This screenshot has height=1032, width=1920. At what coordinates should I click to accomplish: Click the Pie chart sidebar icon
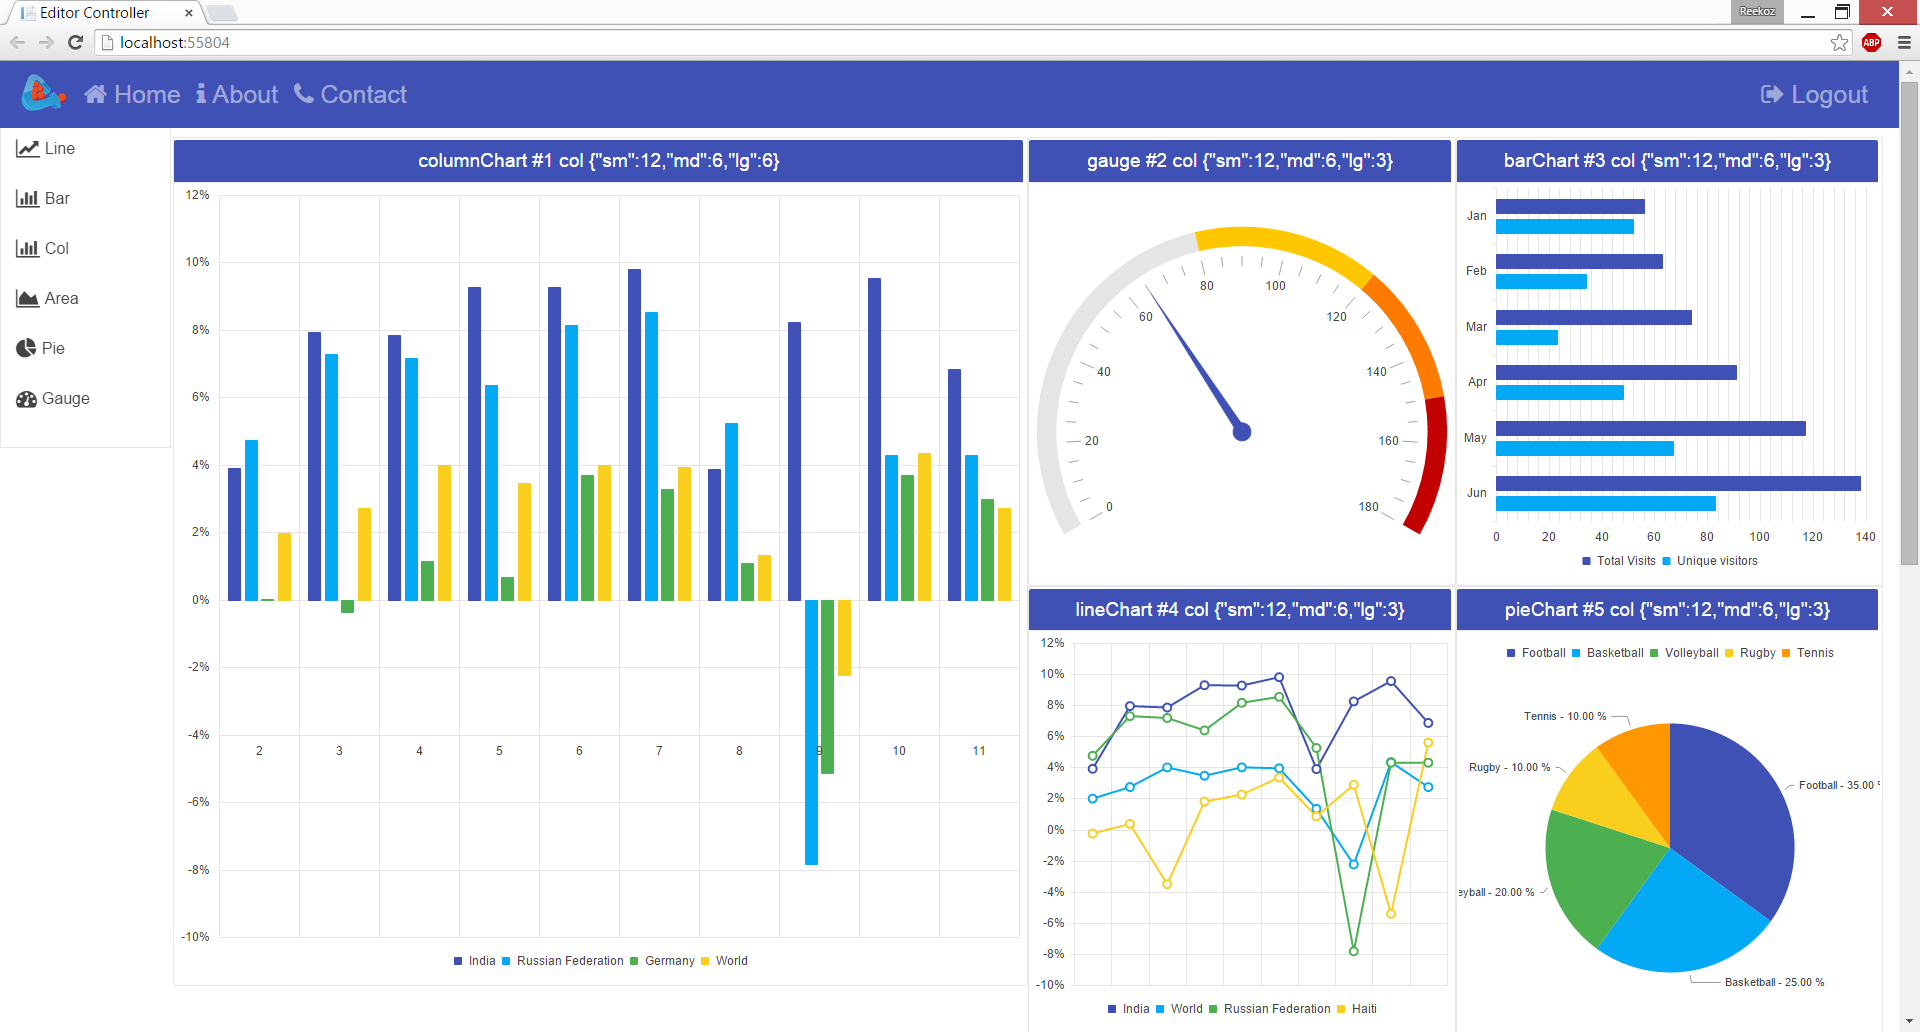click(x=26, y=348)
